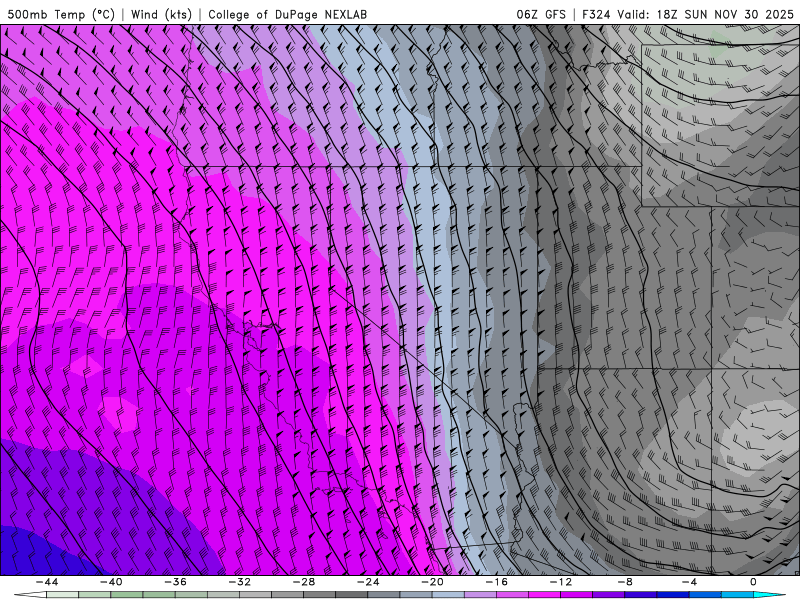Click the -24 color scale label
Screen dimensions: 800x600
tap(368, 582)
